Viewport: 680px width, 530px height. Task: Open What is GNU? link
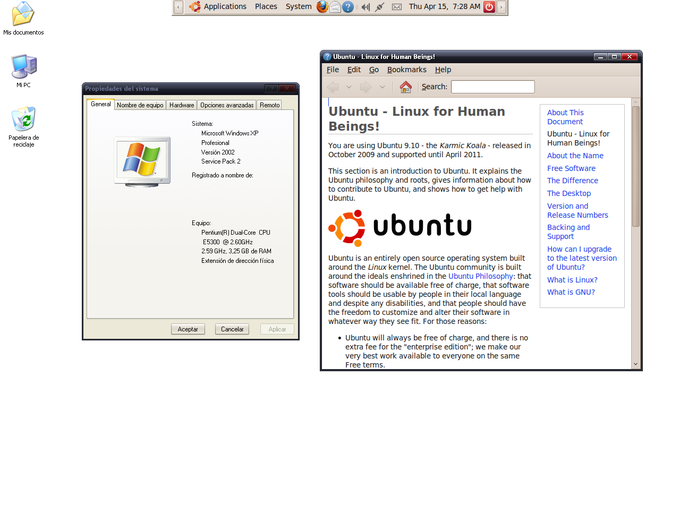click(x=571, y=292)
